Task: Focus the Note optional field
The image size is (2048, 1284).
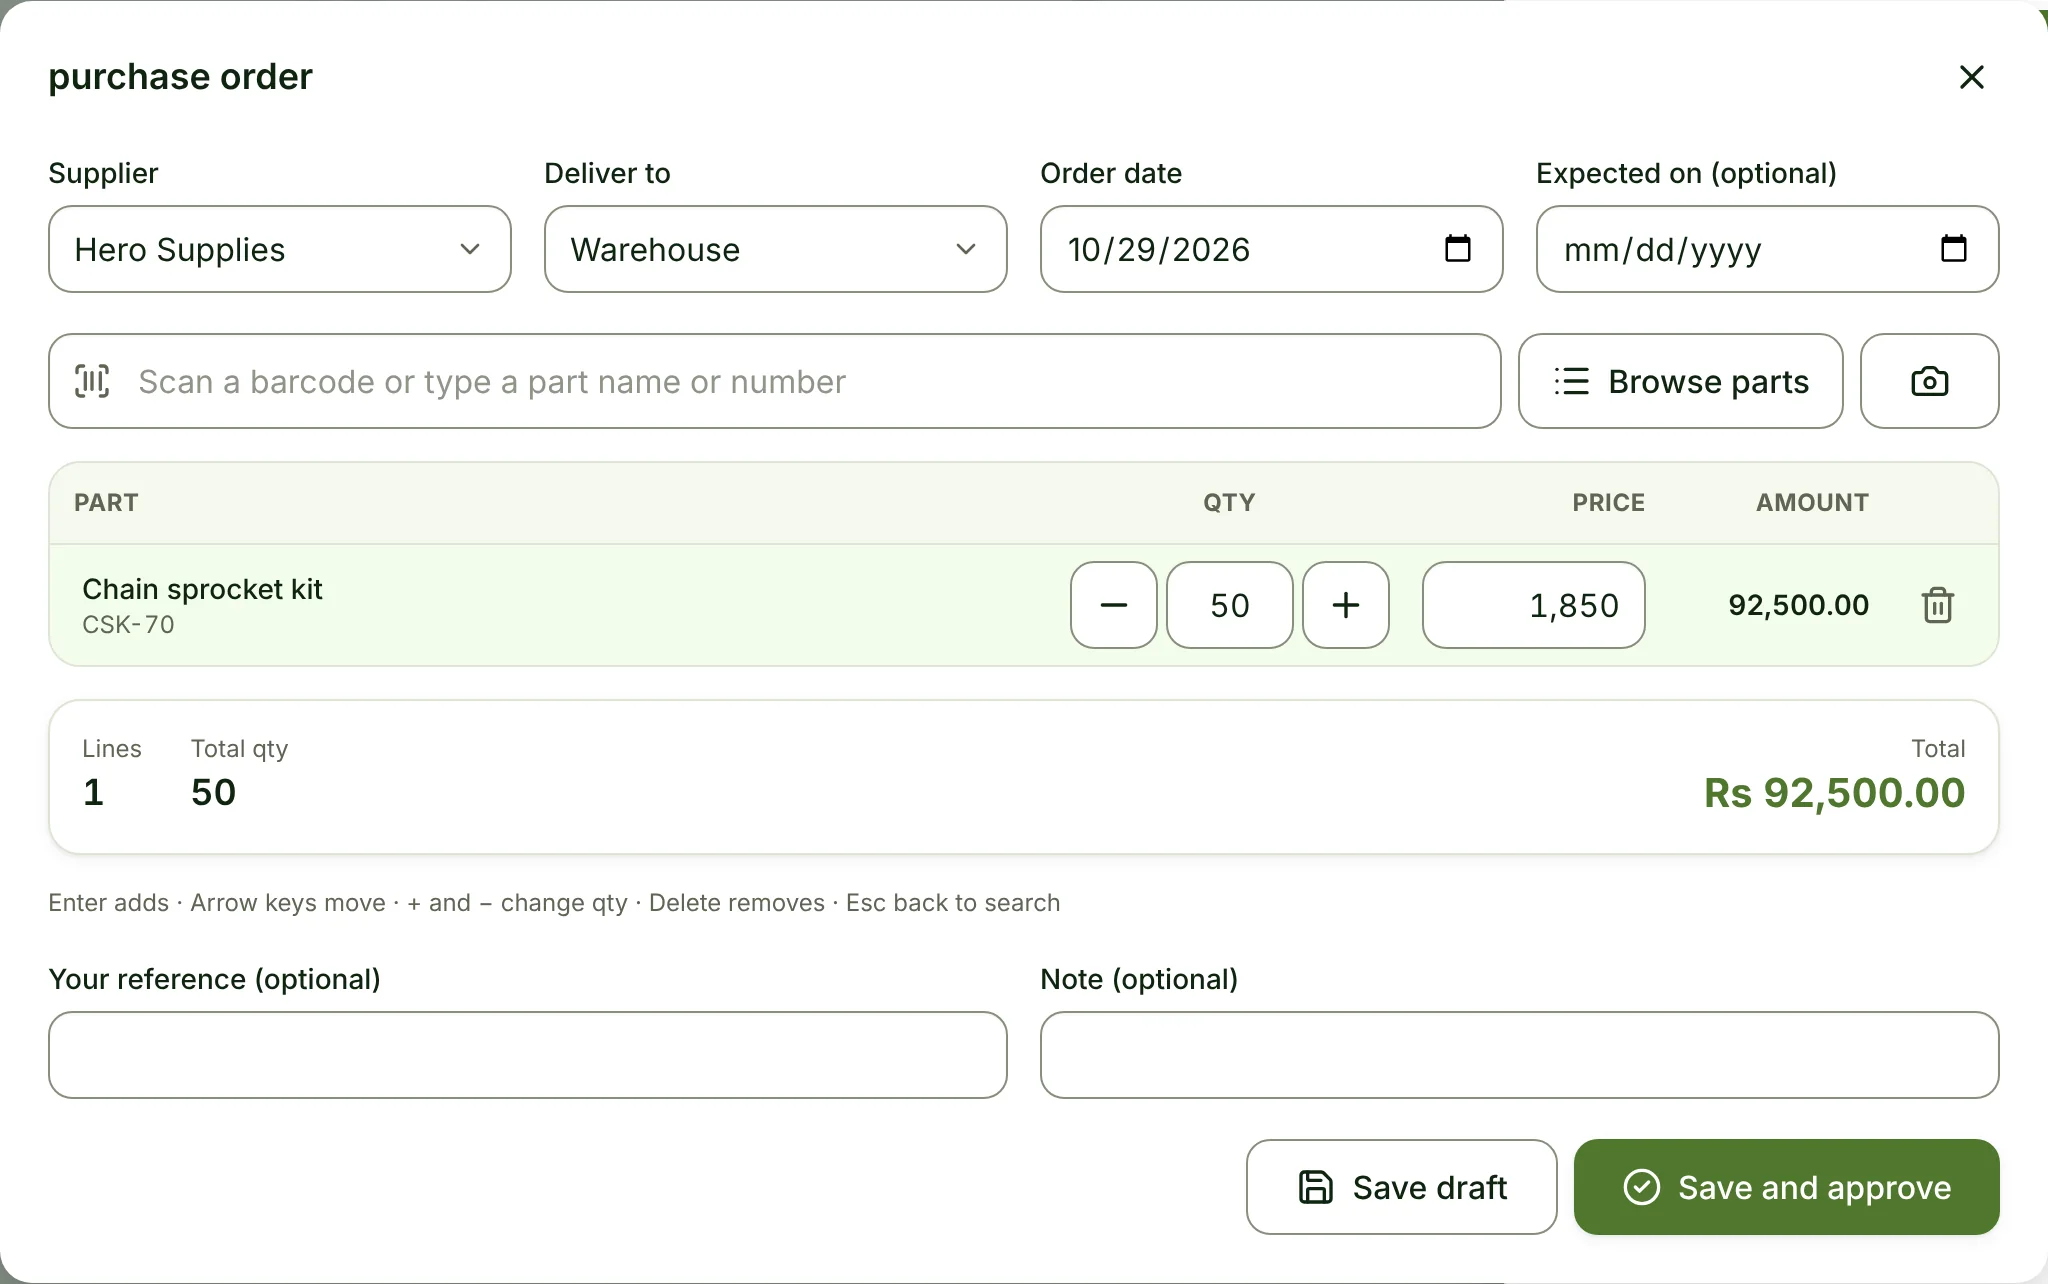Action: point(1520,1055)
